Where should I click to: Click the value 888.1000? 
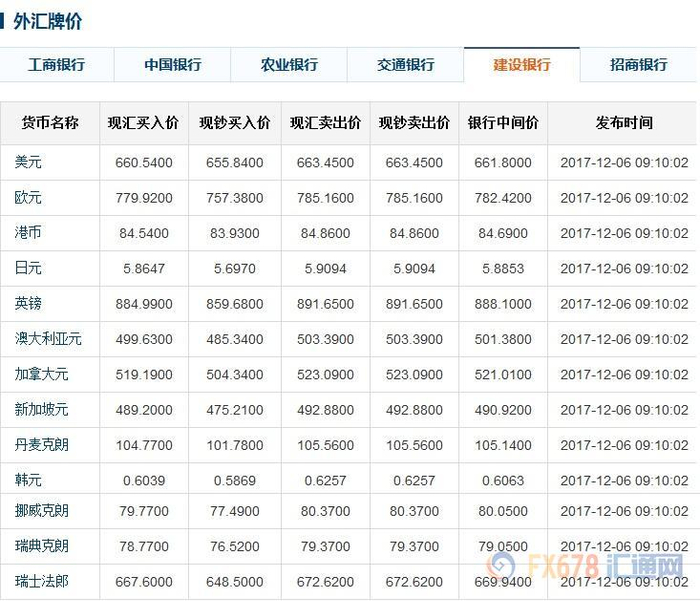point(503,304)
